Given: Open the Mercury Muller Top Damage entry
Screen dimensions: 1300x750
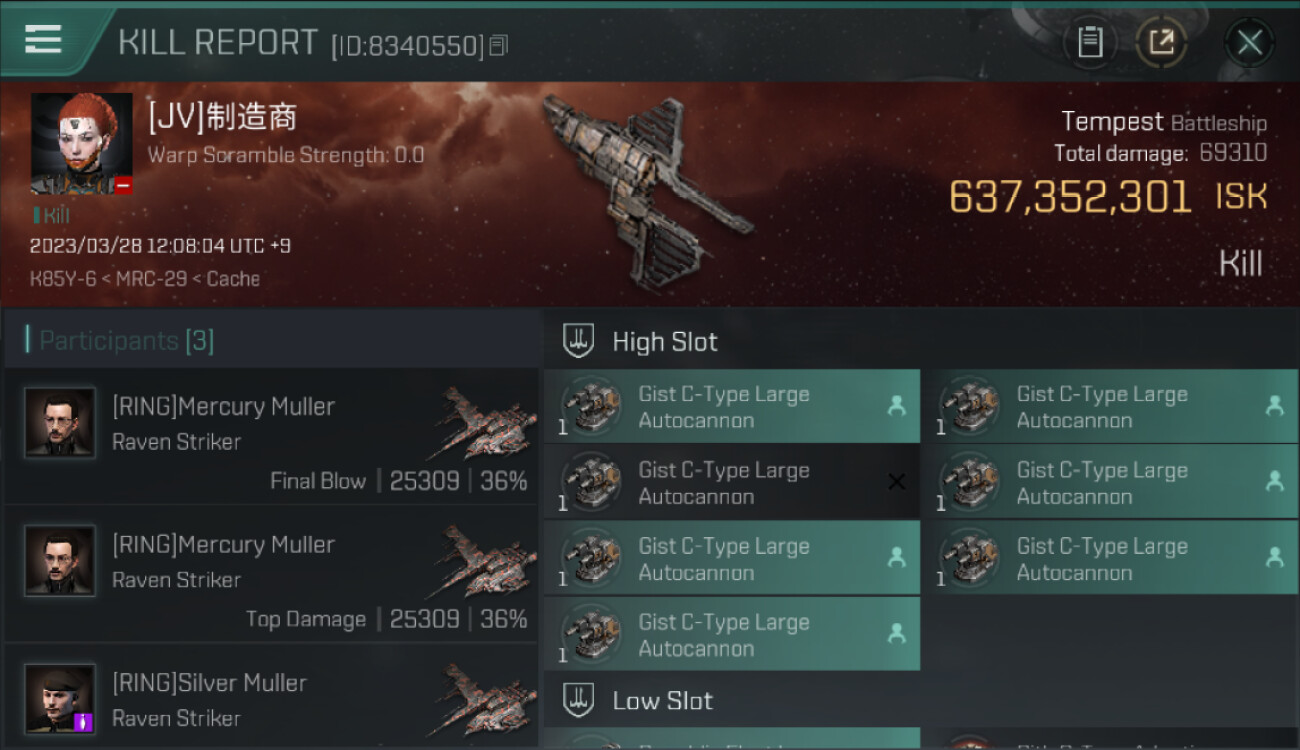Looking at the screenshot, I should (271, 574).
